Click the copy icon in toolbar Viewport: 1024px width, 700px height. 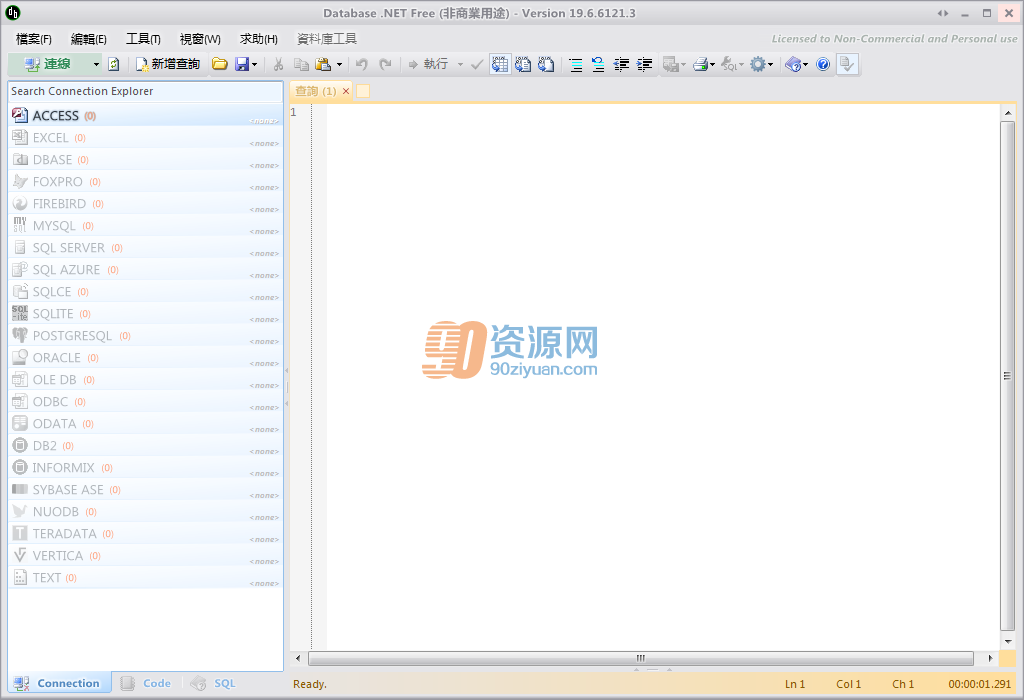click(301, 64)
